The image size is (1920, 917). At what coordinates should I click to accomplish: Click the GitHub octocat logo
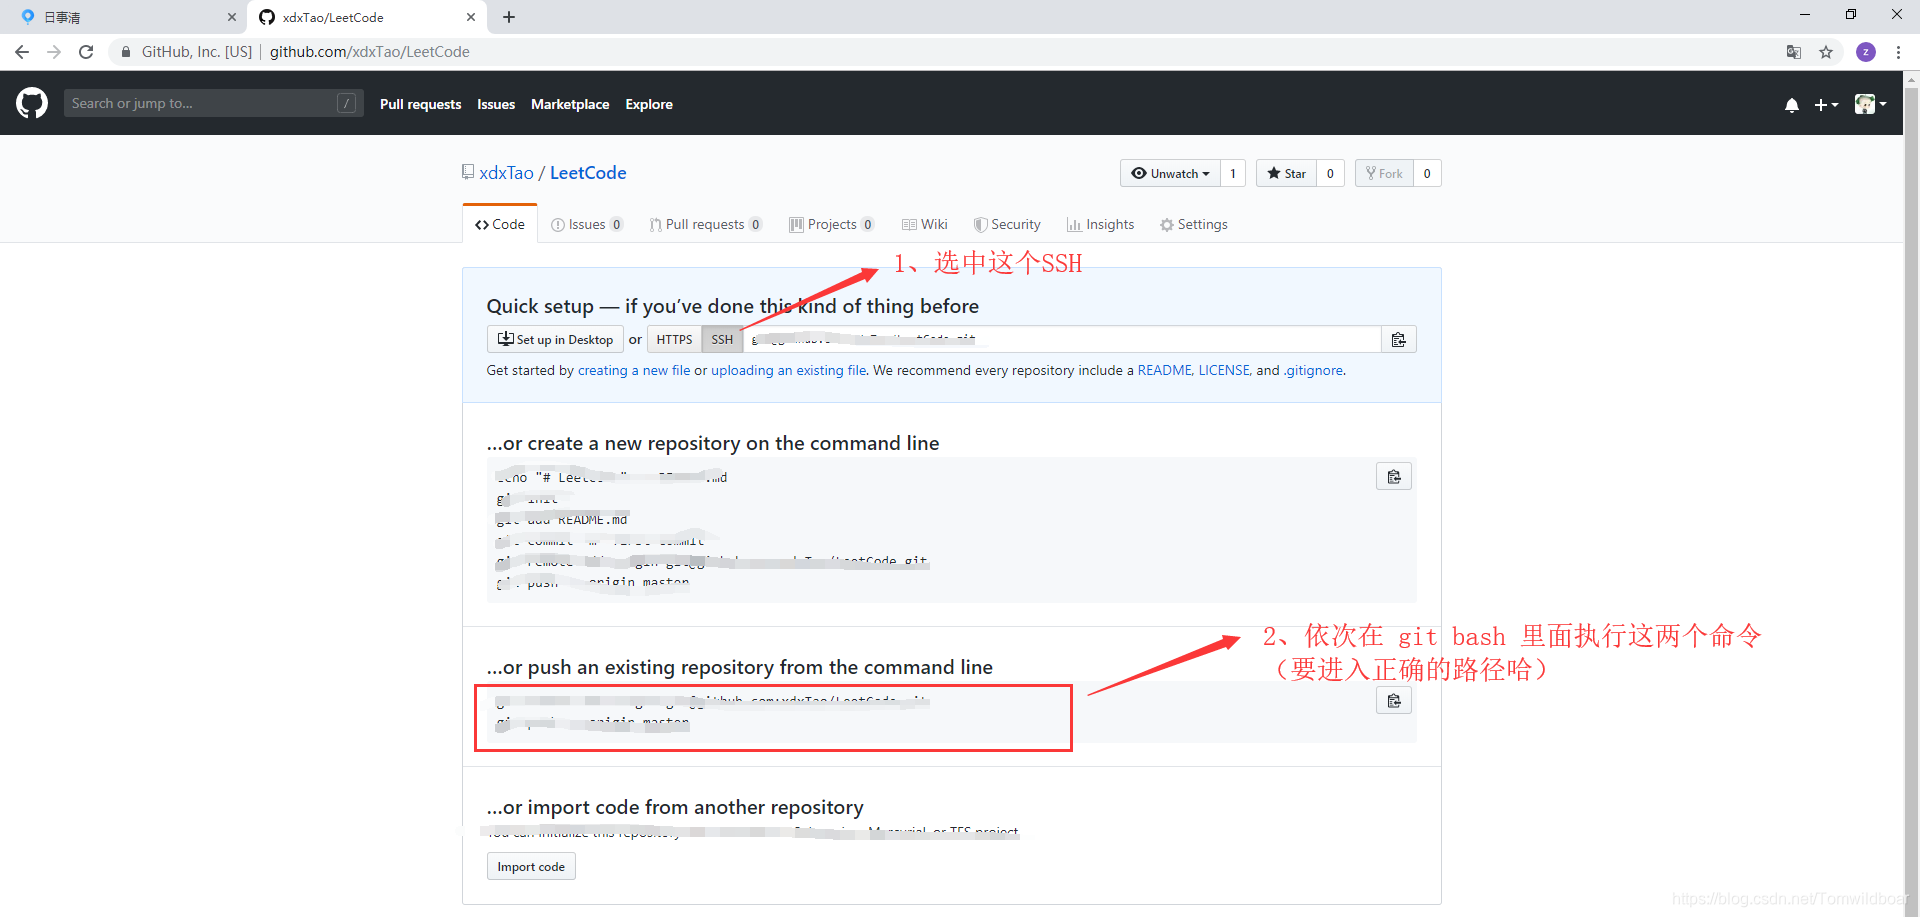tap(32, 103)
